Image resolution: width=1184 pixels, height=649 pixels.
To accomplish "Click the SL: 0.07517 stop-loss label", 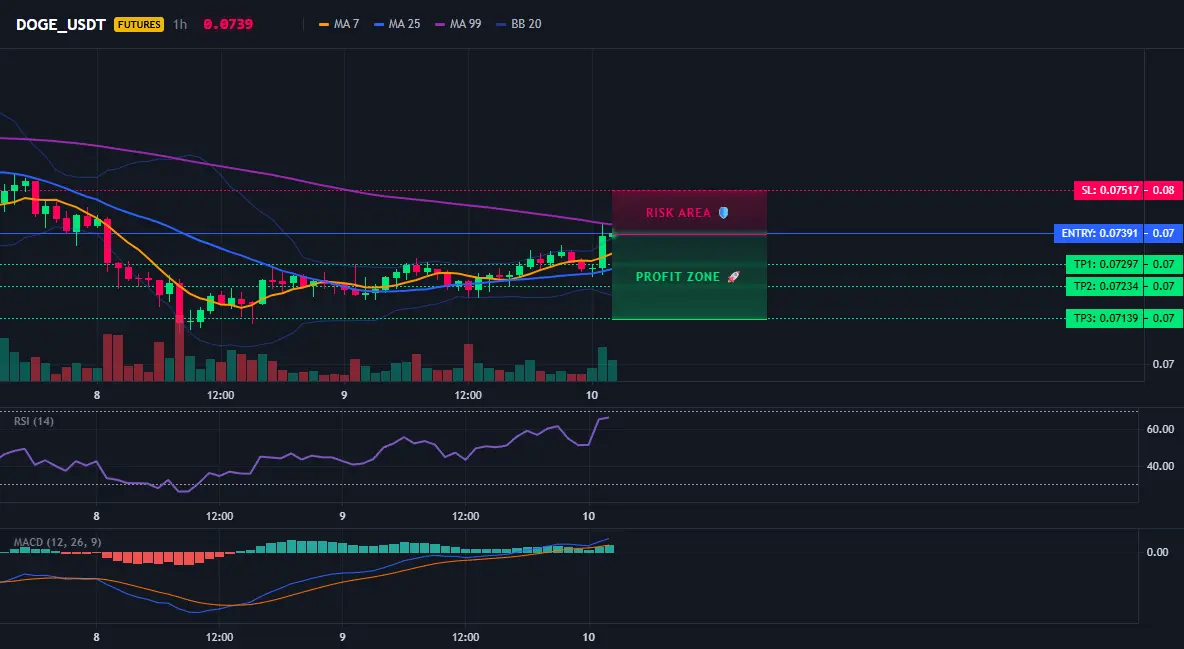I will [x=1108, y=190].
